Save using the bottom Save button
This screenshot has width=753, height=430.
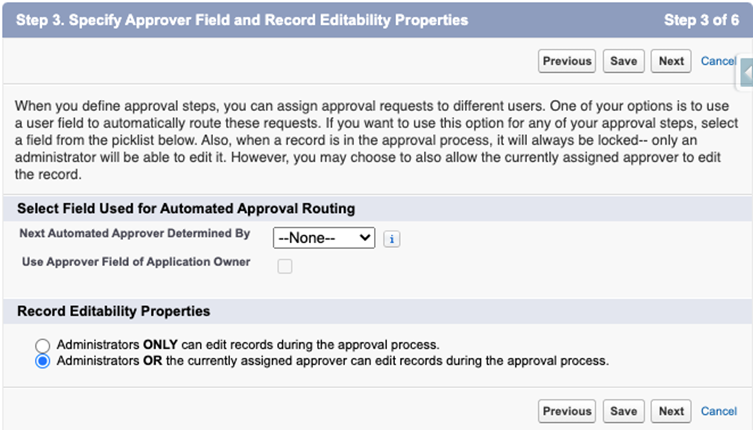[x=623, y=411]
